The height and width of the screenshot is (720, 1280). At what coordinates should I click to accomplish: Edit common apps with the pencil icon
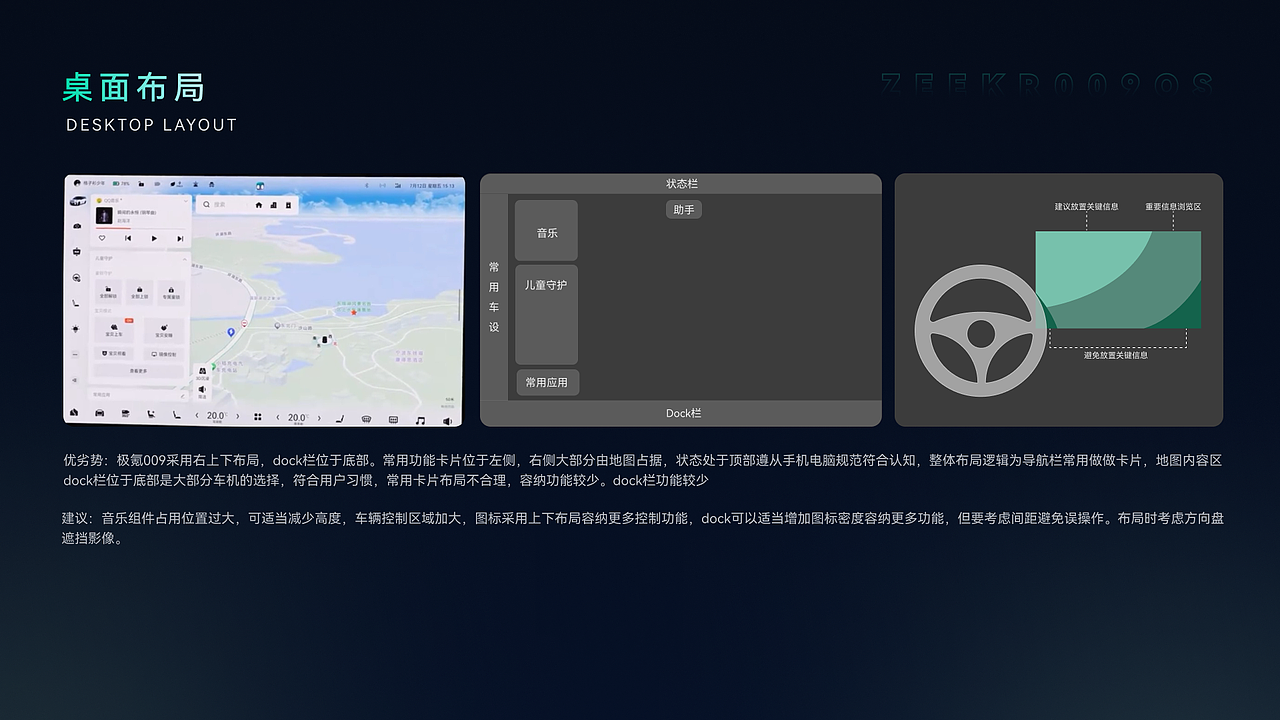183,396
